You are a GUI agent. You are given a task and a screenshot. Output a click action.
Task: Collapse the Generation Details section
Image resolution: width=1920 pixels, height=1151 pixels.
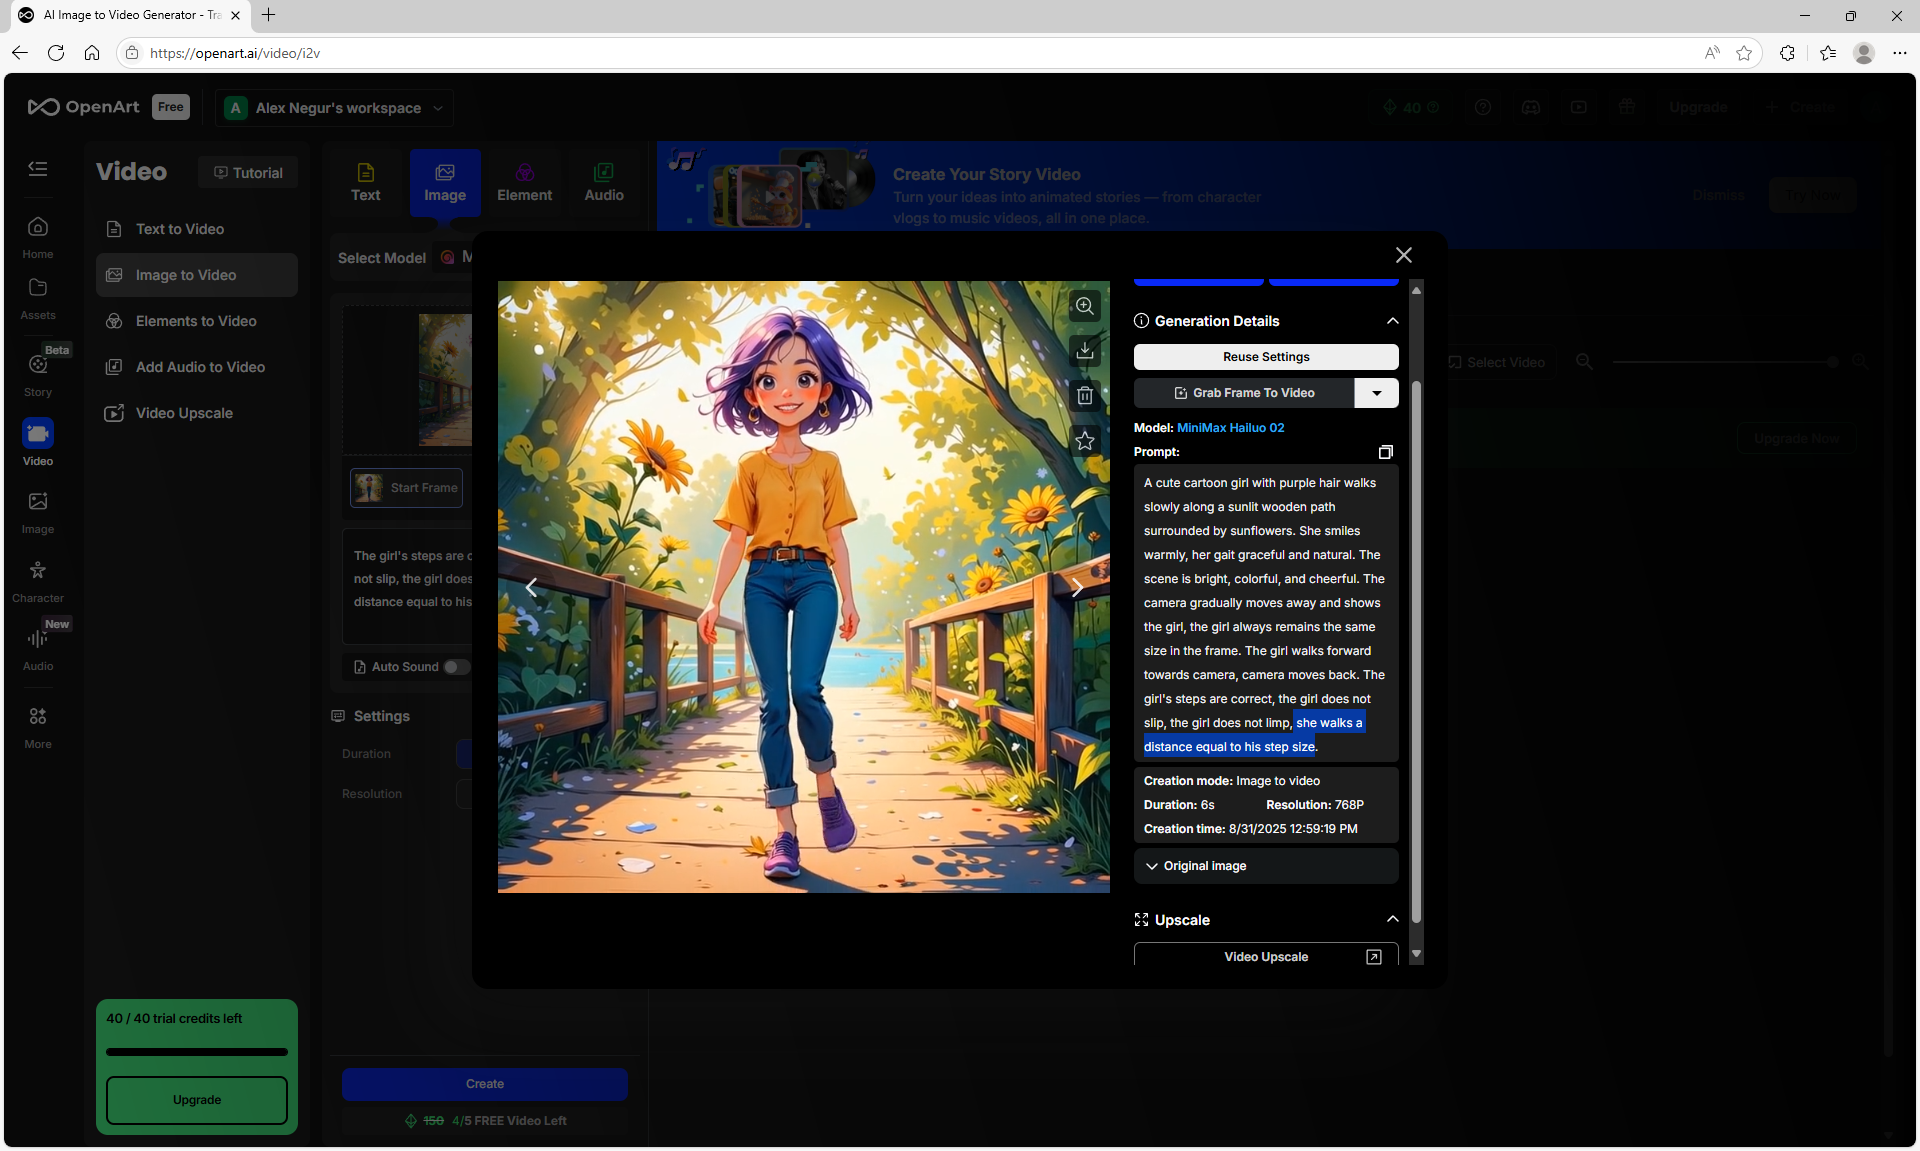[1392, 321]
